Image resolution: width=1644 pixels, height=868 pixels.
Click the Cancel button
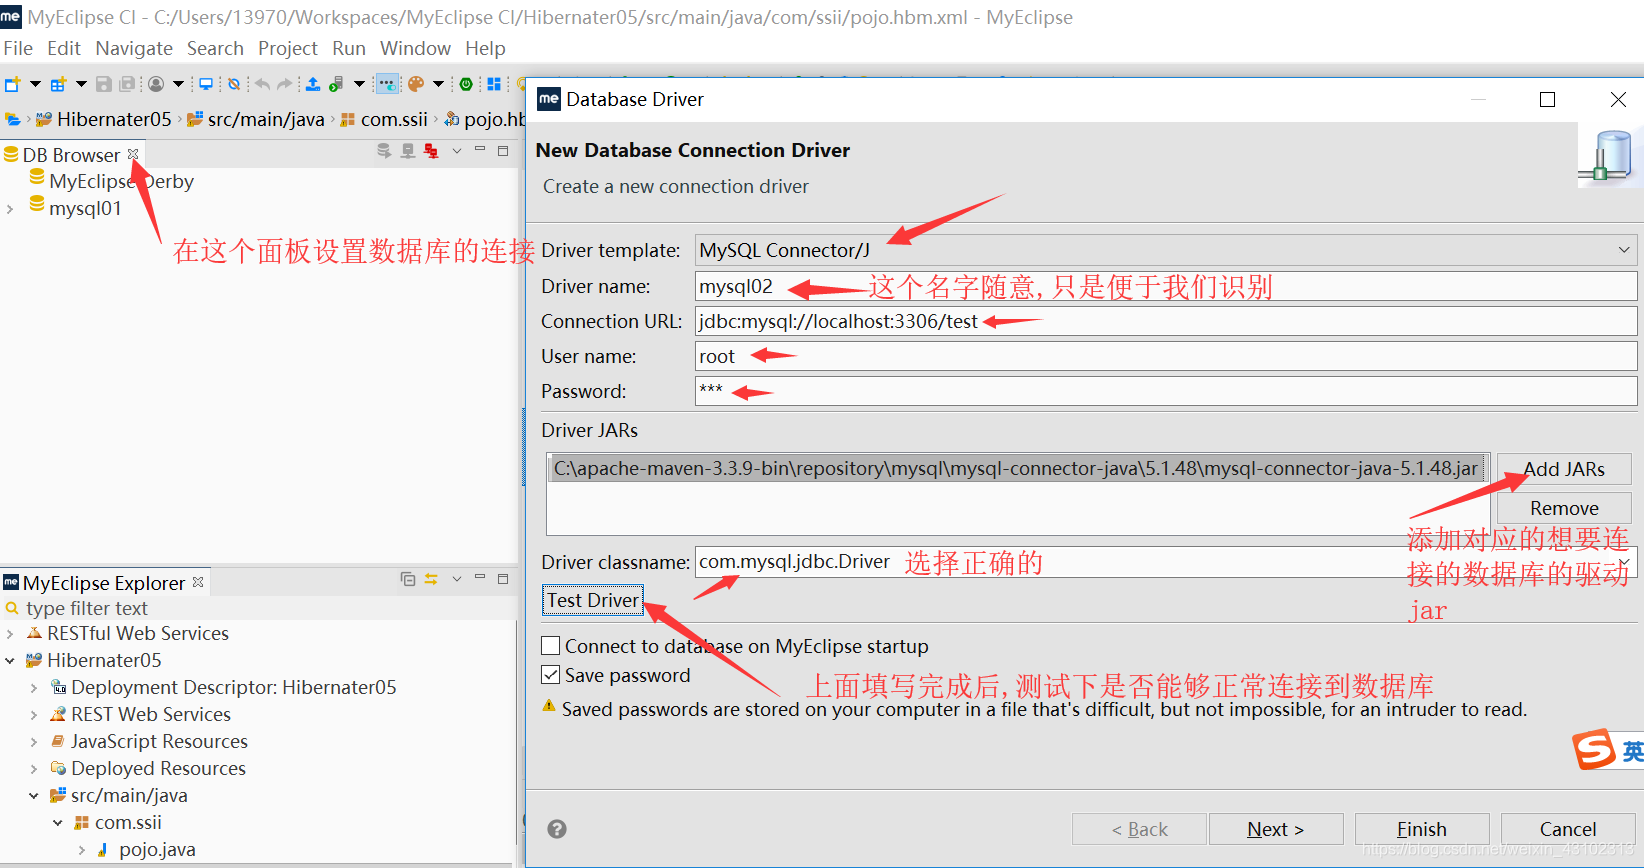click(1568, 829)
